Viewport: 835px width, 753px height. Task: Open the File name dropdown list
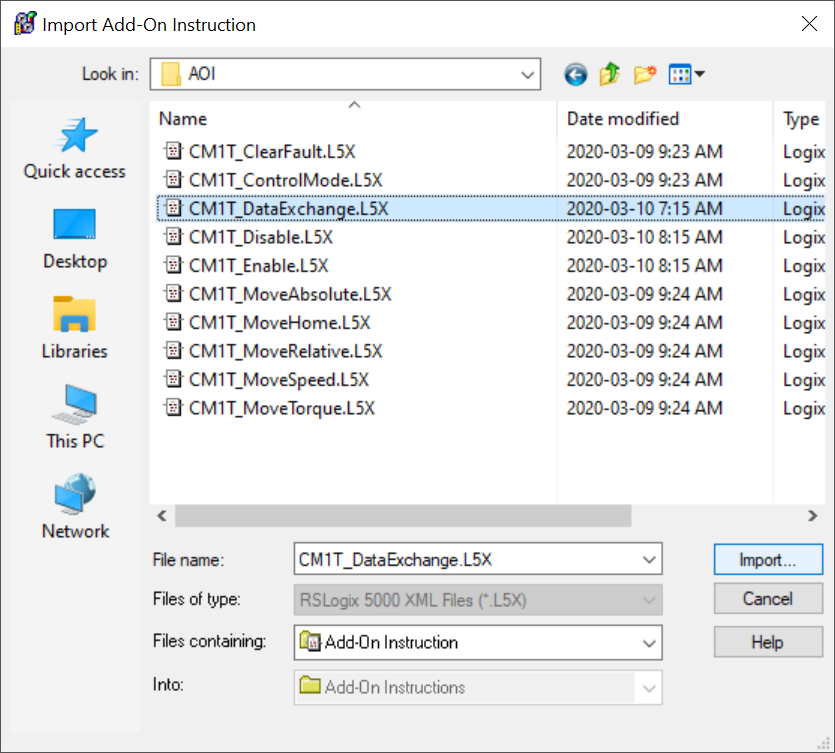650,560
